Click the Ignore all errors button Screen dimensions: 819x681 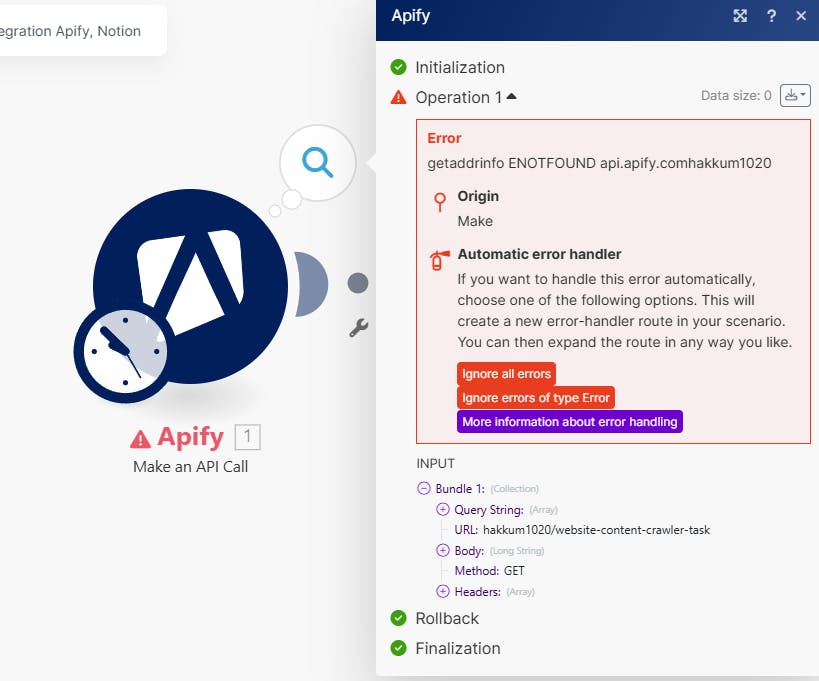point(506,374)
